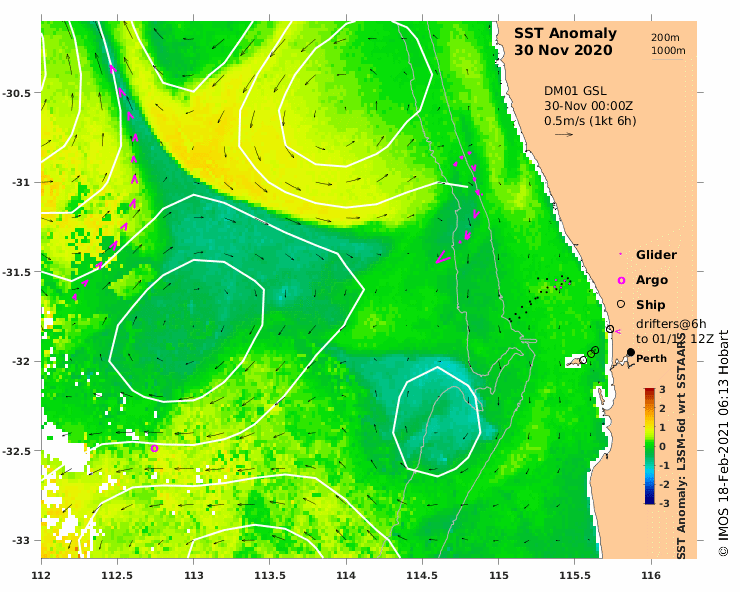Screen dimensions: 740x592
Task: Click the 'Perth' city label
Action: point(651,359)
